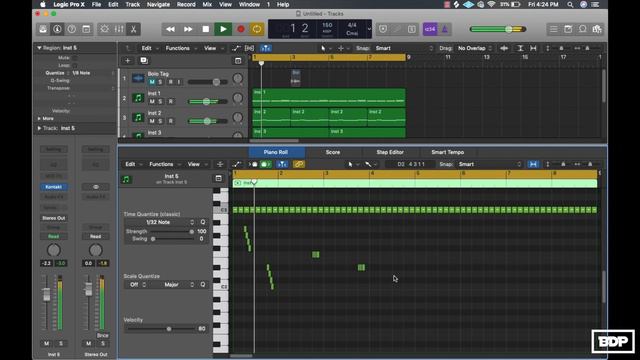This screenshot has height=360, width=640.
Task: Add a new track with plus button
Action: 128,60
